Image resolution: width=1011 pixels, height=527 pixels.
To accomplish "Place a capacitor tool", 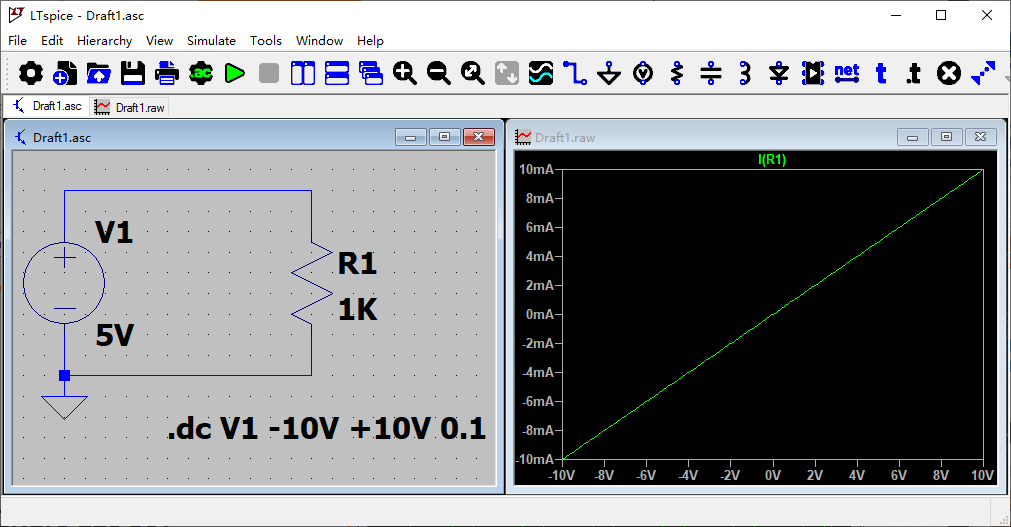I will click(x=711, y=74).
